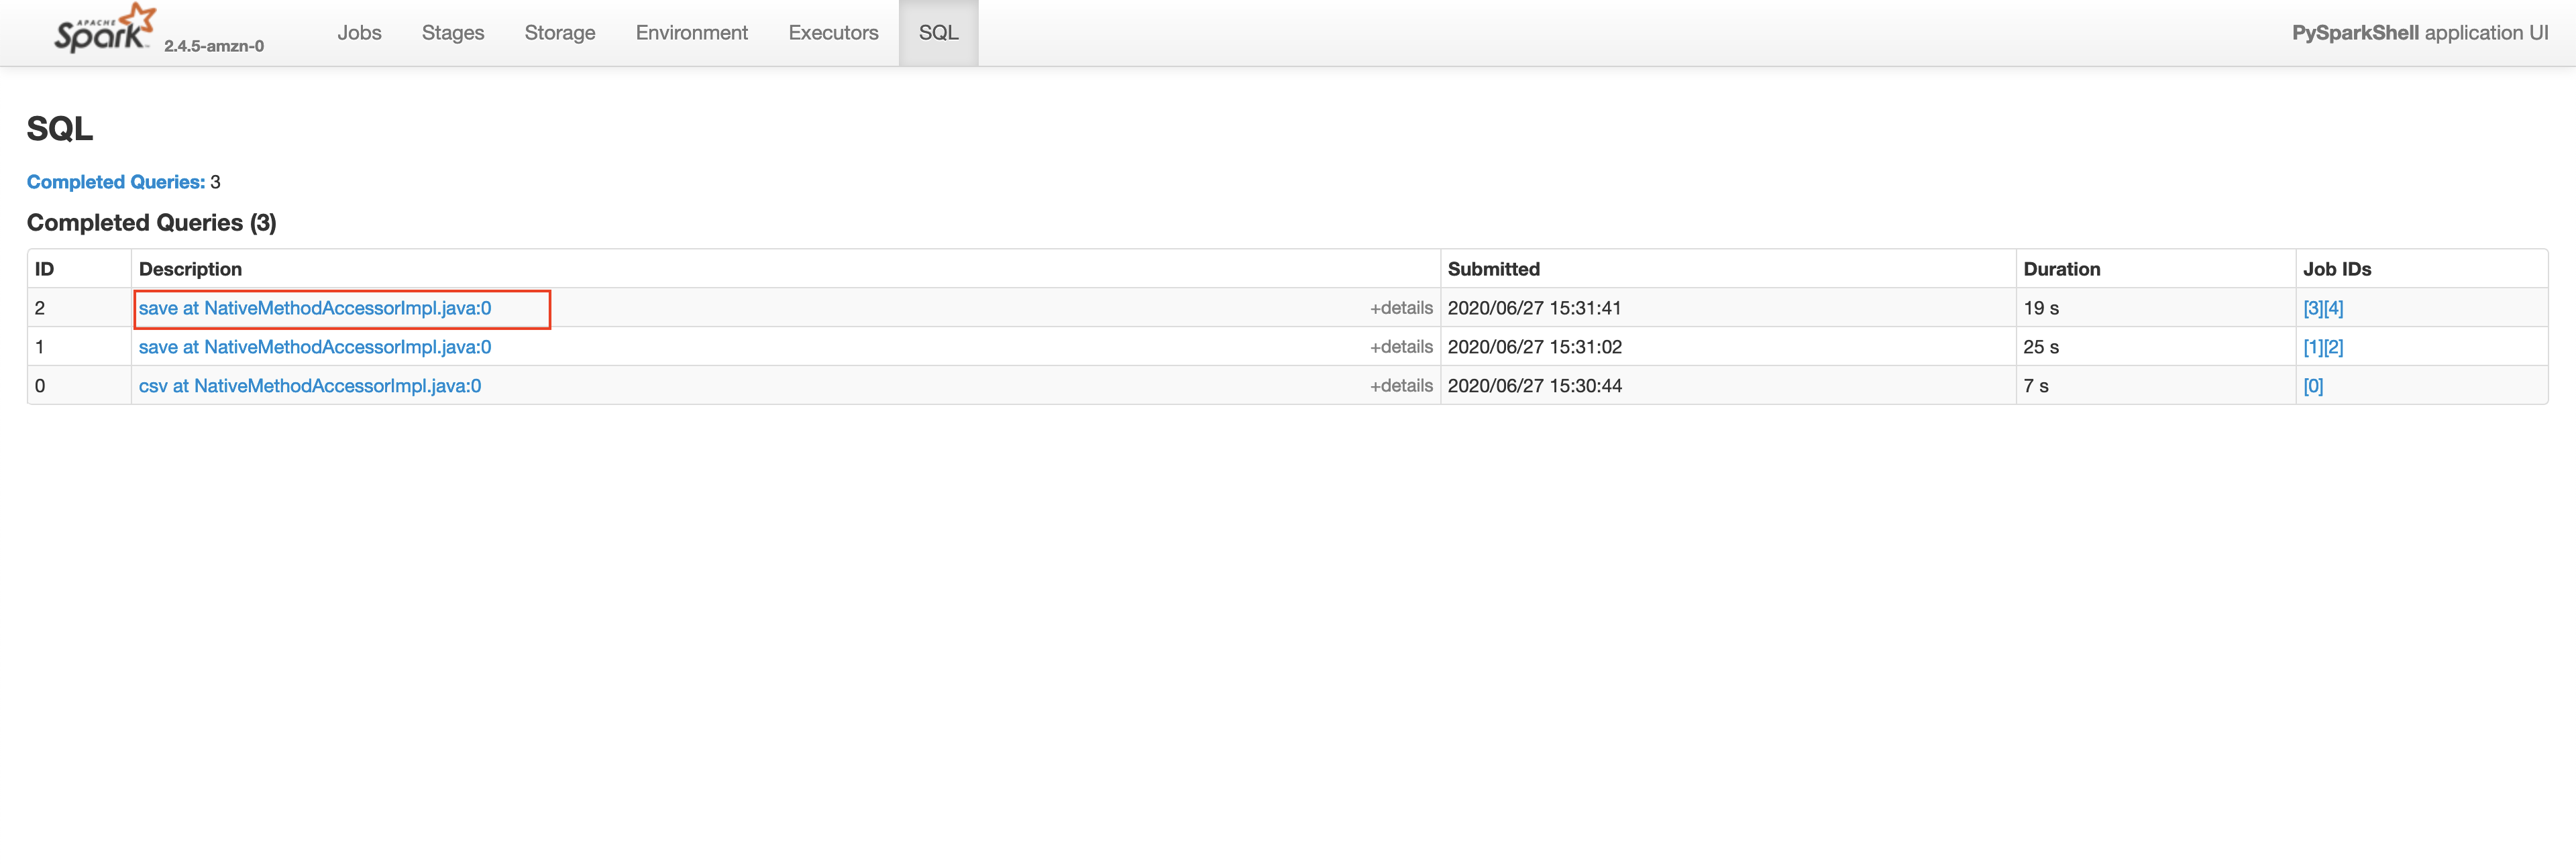The image size is (2576, 865).
Task: Open Job ID 2 from query 1
Action: [x=2334, y=346]
